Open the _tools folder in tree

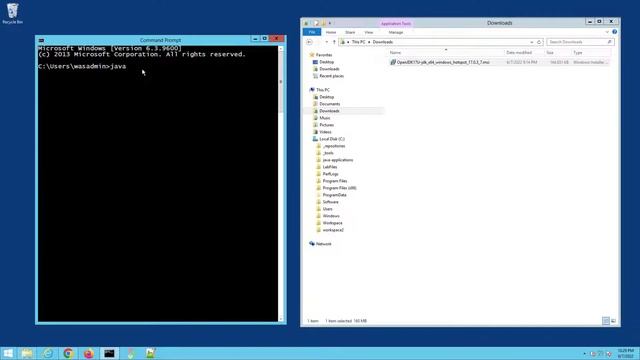pyautogui.click(x=328, y=153)
